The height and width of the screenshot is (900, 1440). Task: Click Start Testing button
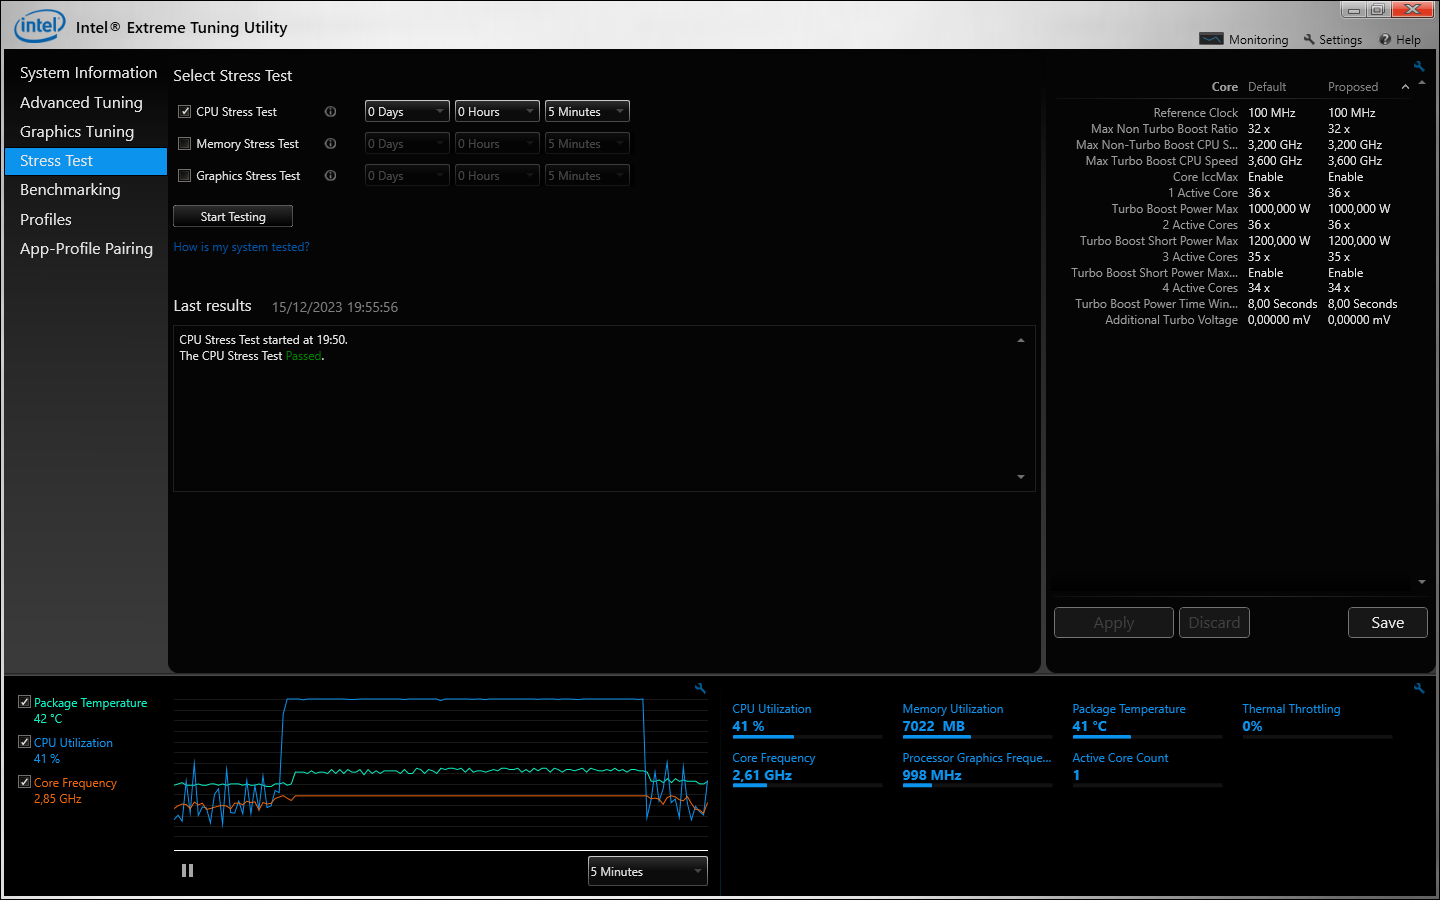(x=233, y=216)
